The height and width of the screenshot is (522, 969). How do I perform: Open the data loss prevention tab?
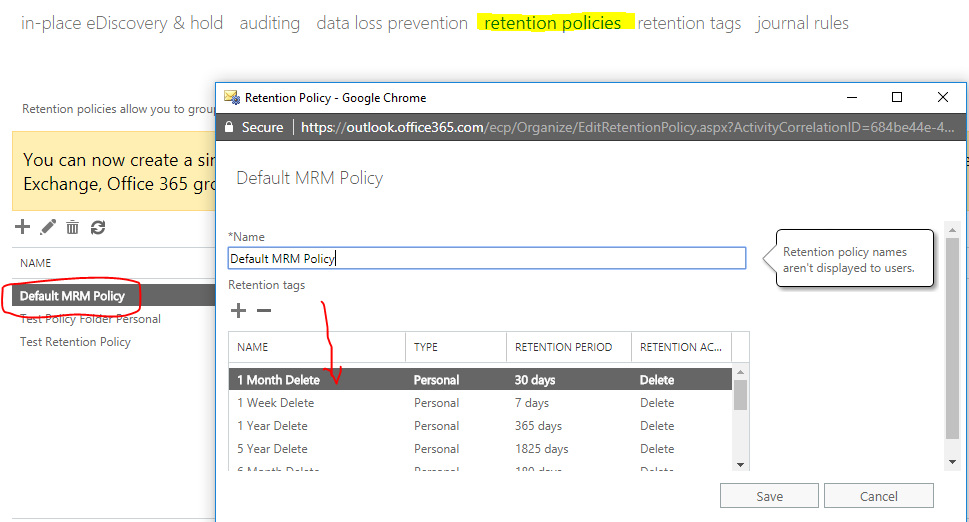(392, 23)
